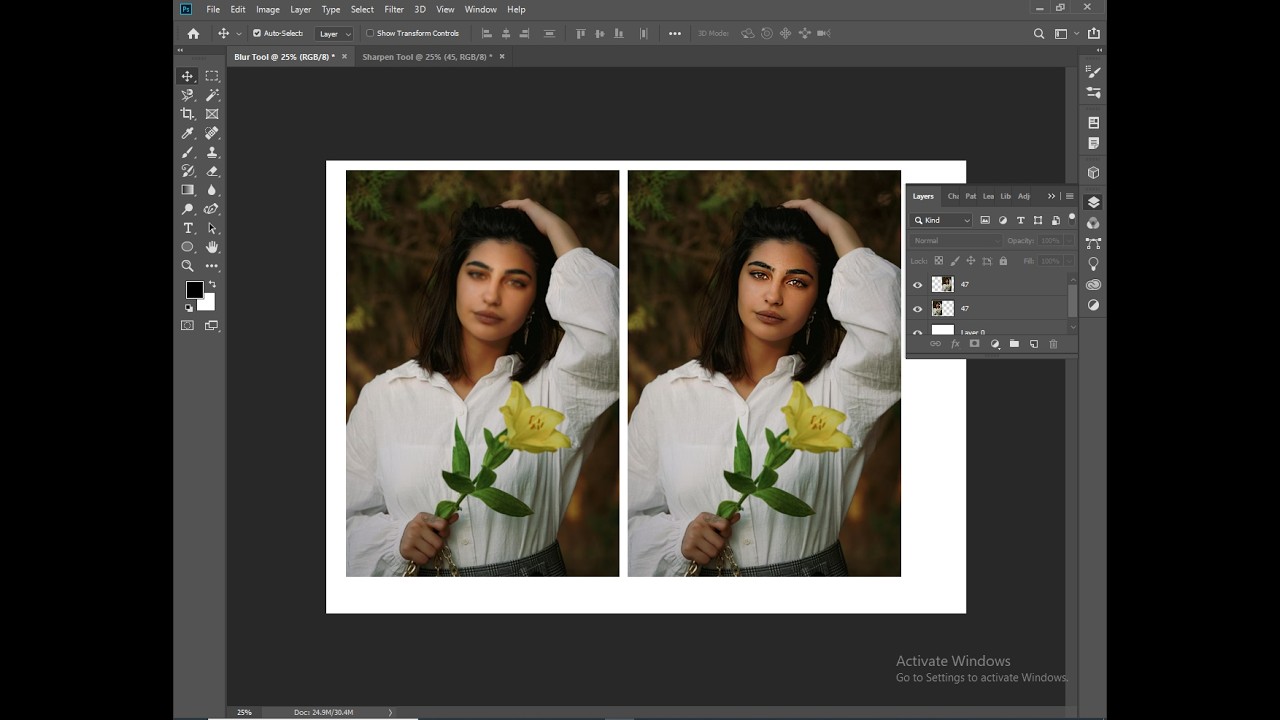Open the white background color swatch
Image resolution: width=1280 pixels, height=720 pixels.
[207, 303]
